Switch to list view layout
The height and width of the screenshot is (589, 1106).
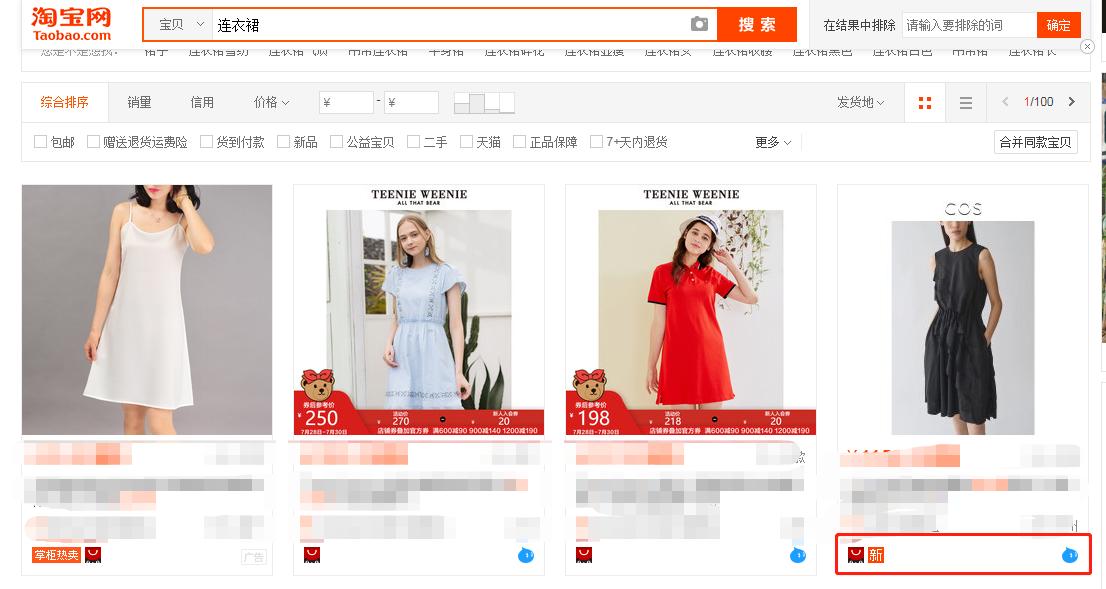click(965, 101)
